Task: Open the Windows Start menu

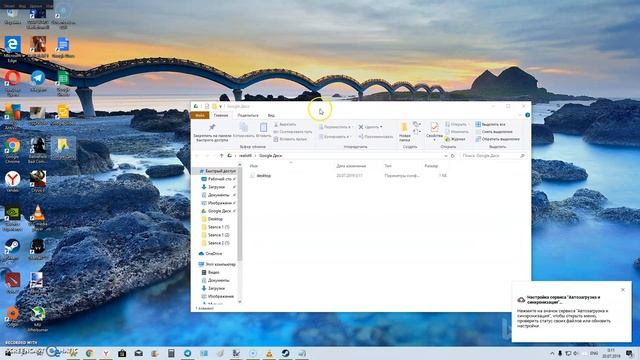Action: [7, 353]
